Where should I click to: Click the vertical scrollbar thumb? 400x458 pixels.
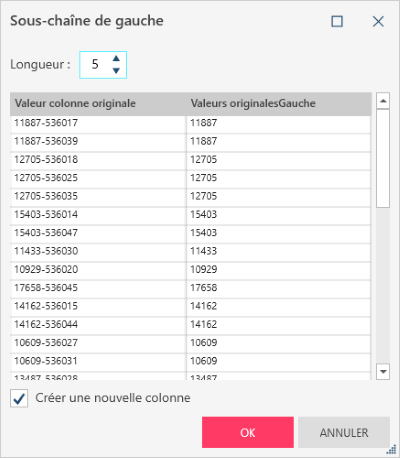[383, 158]
